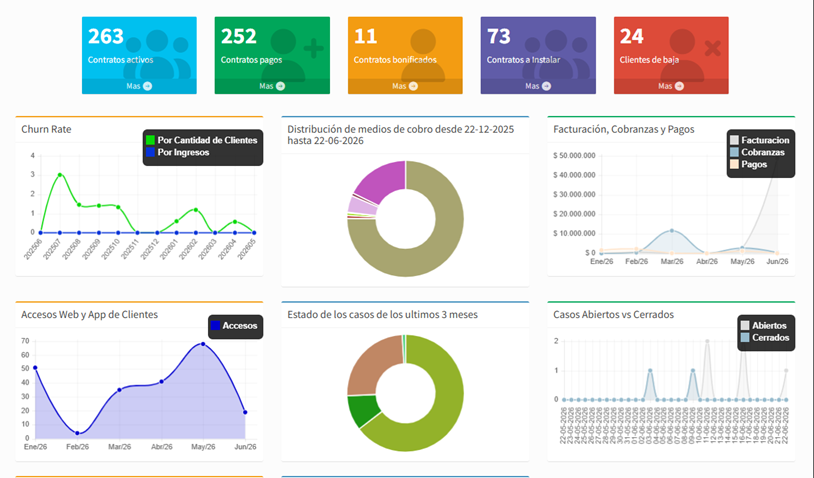
Task: Click arrow icon on Contratos pagos card
Action: click(280, 86)
